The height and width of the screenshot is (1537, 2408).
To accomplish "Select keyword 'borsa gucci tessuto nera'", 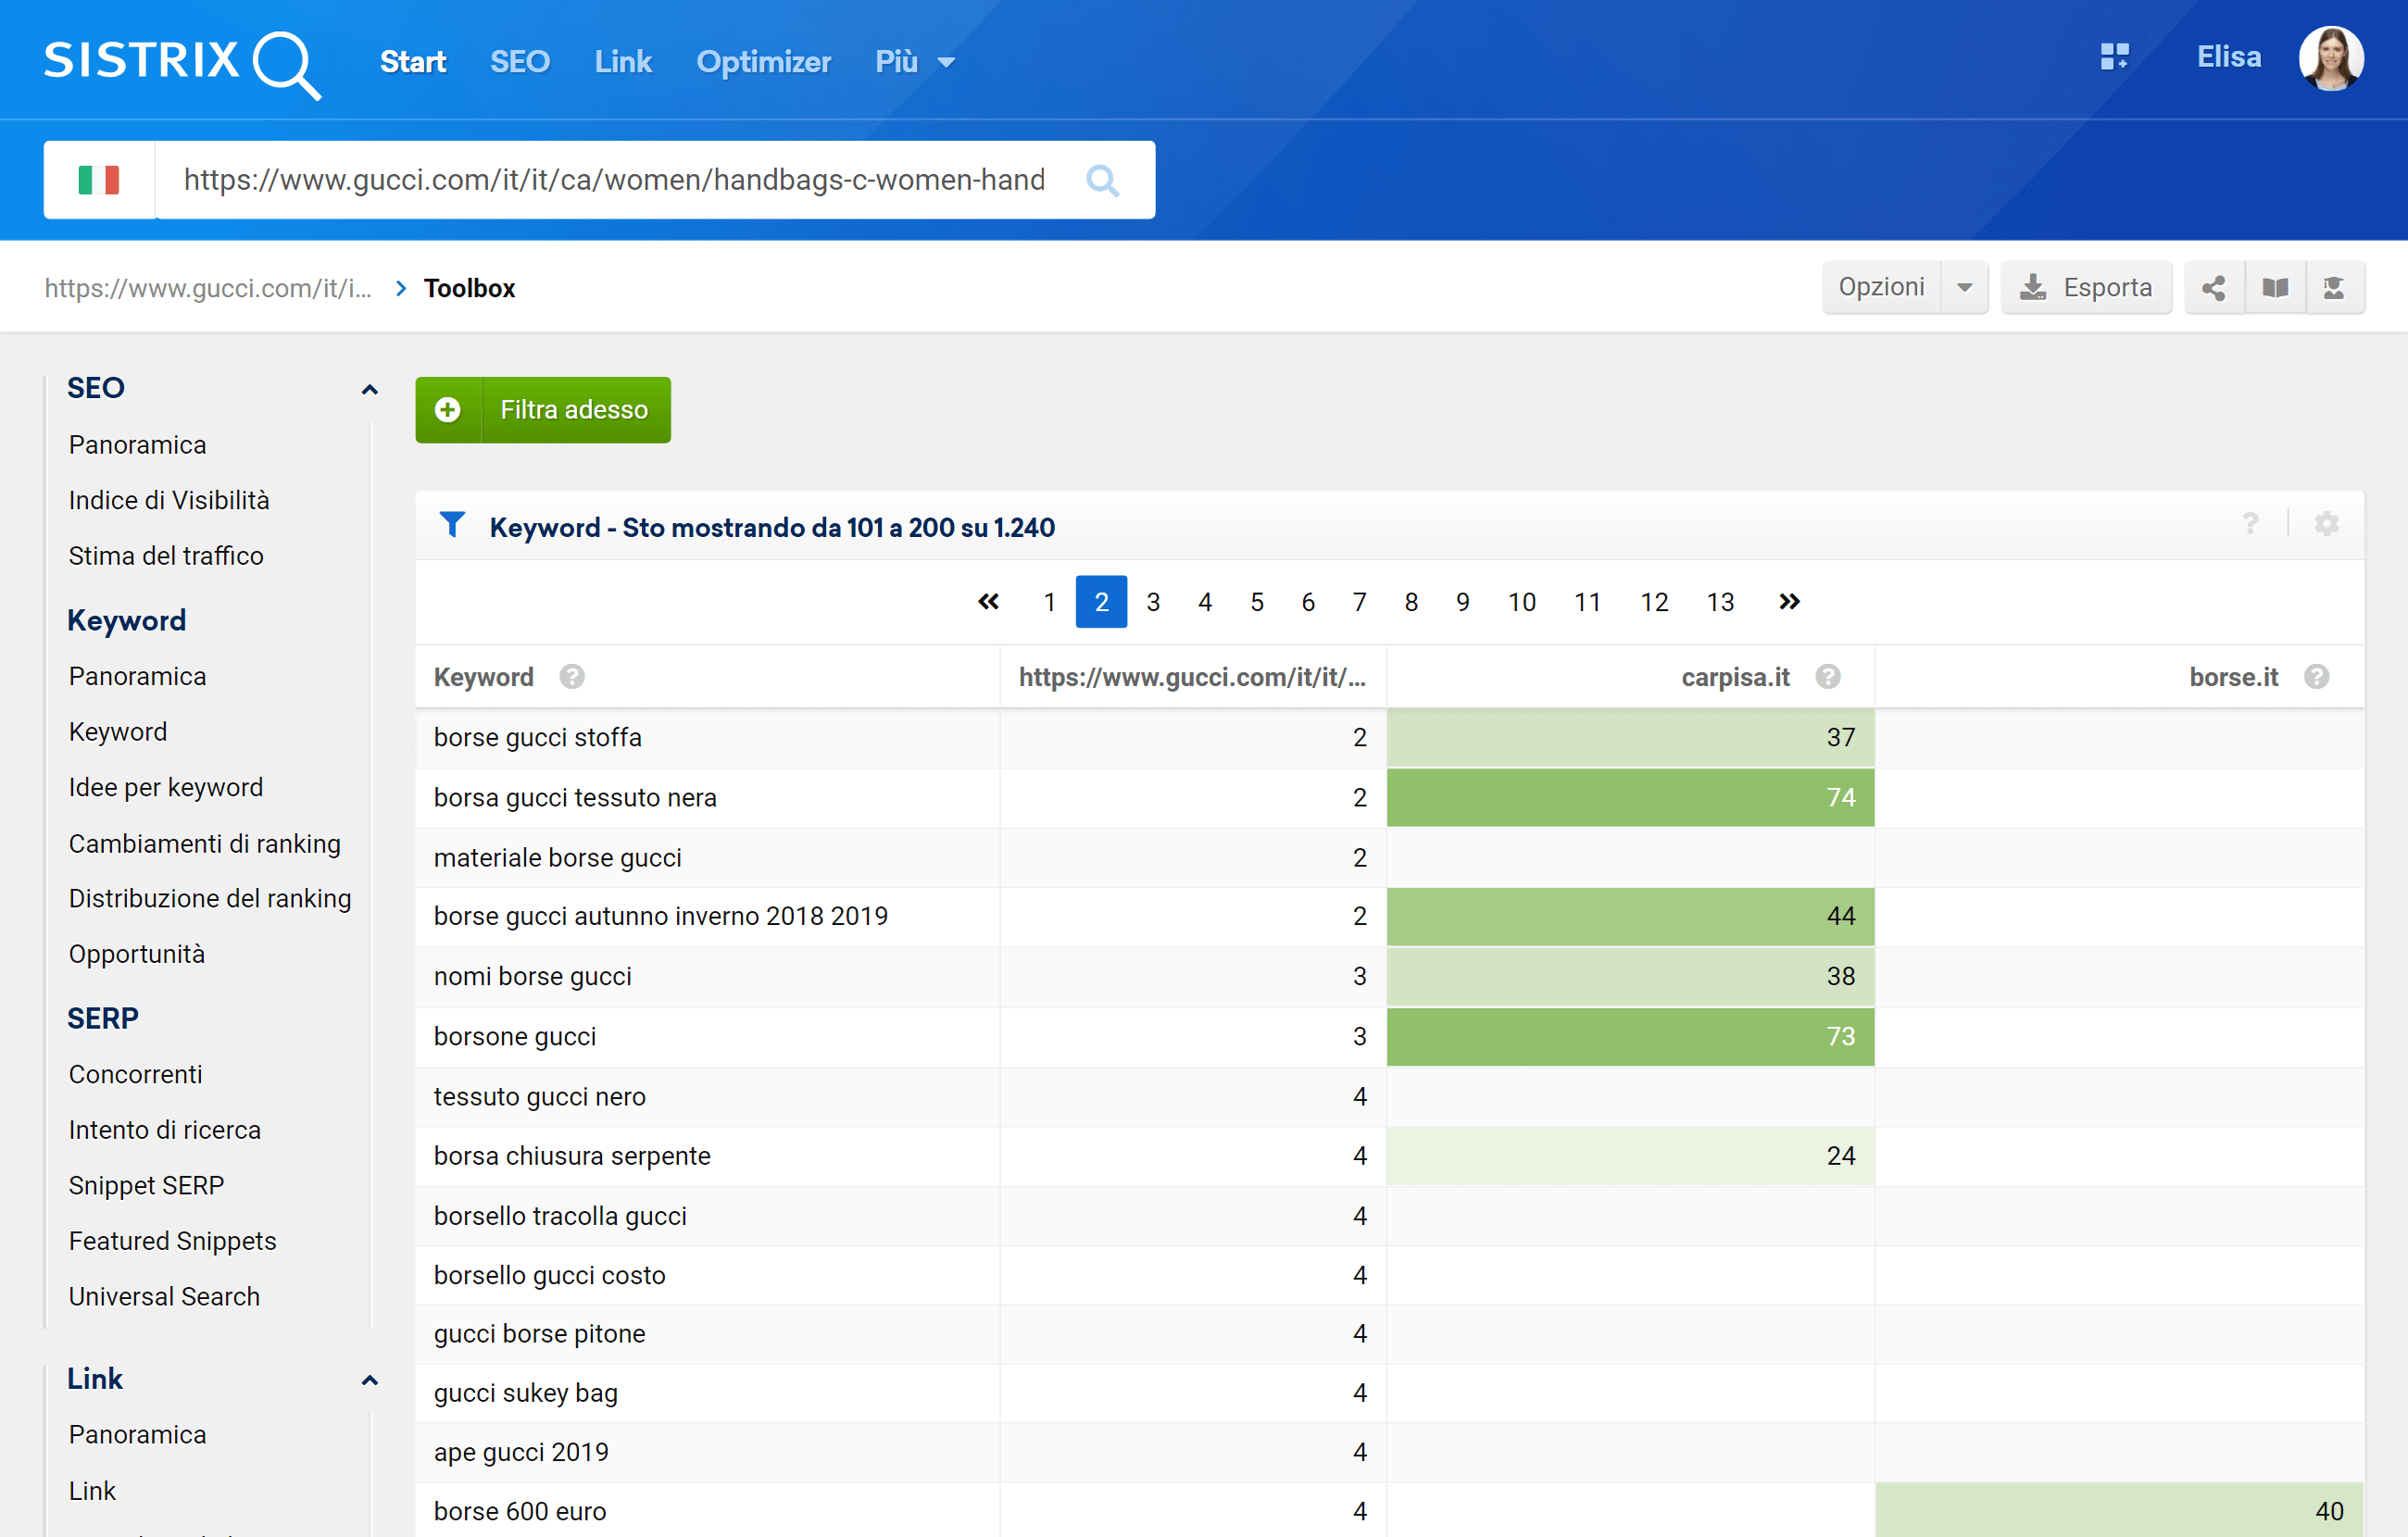I will [x=575, y=798].
